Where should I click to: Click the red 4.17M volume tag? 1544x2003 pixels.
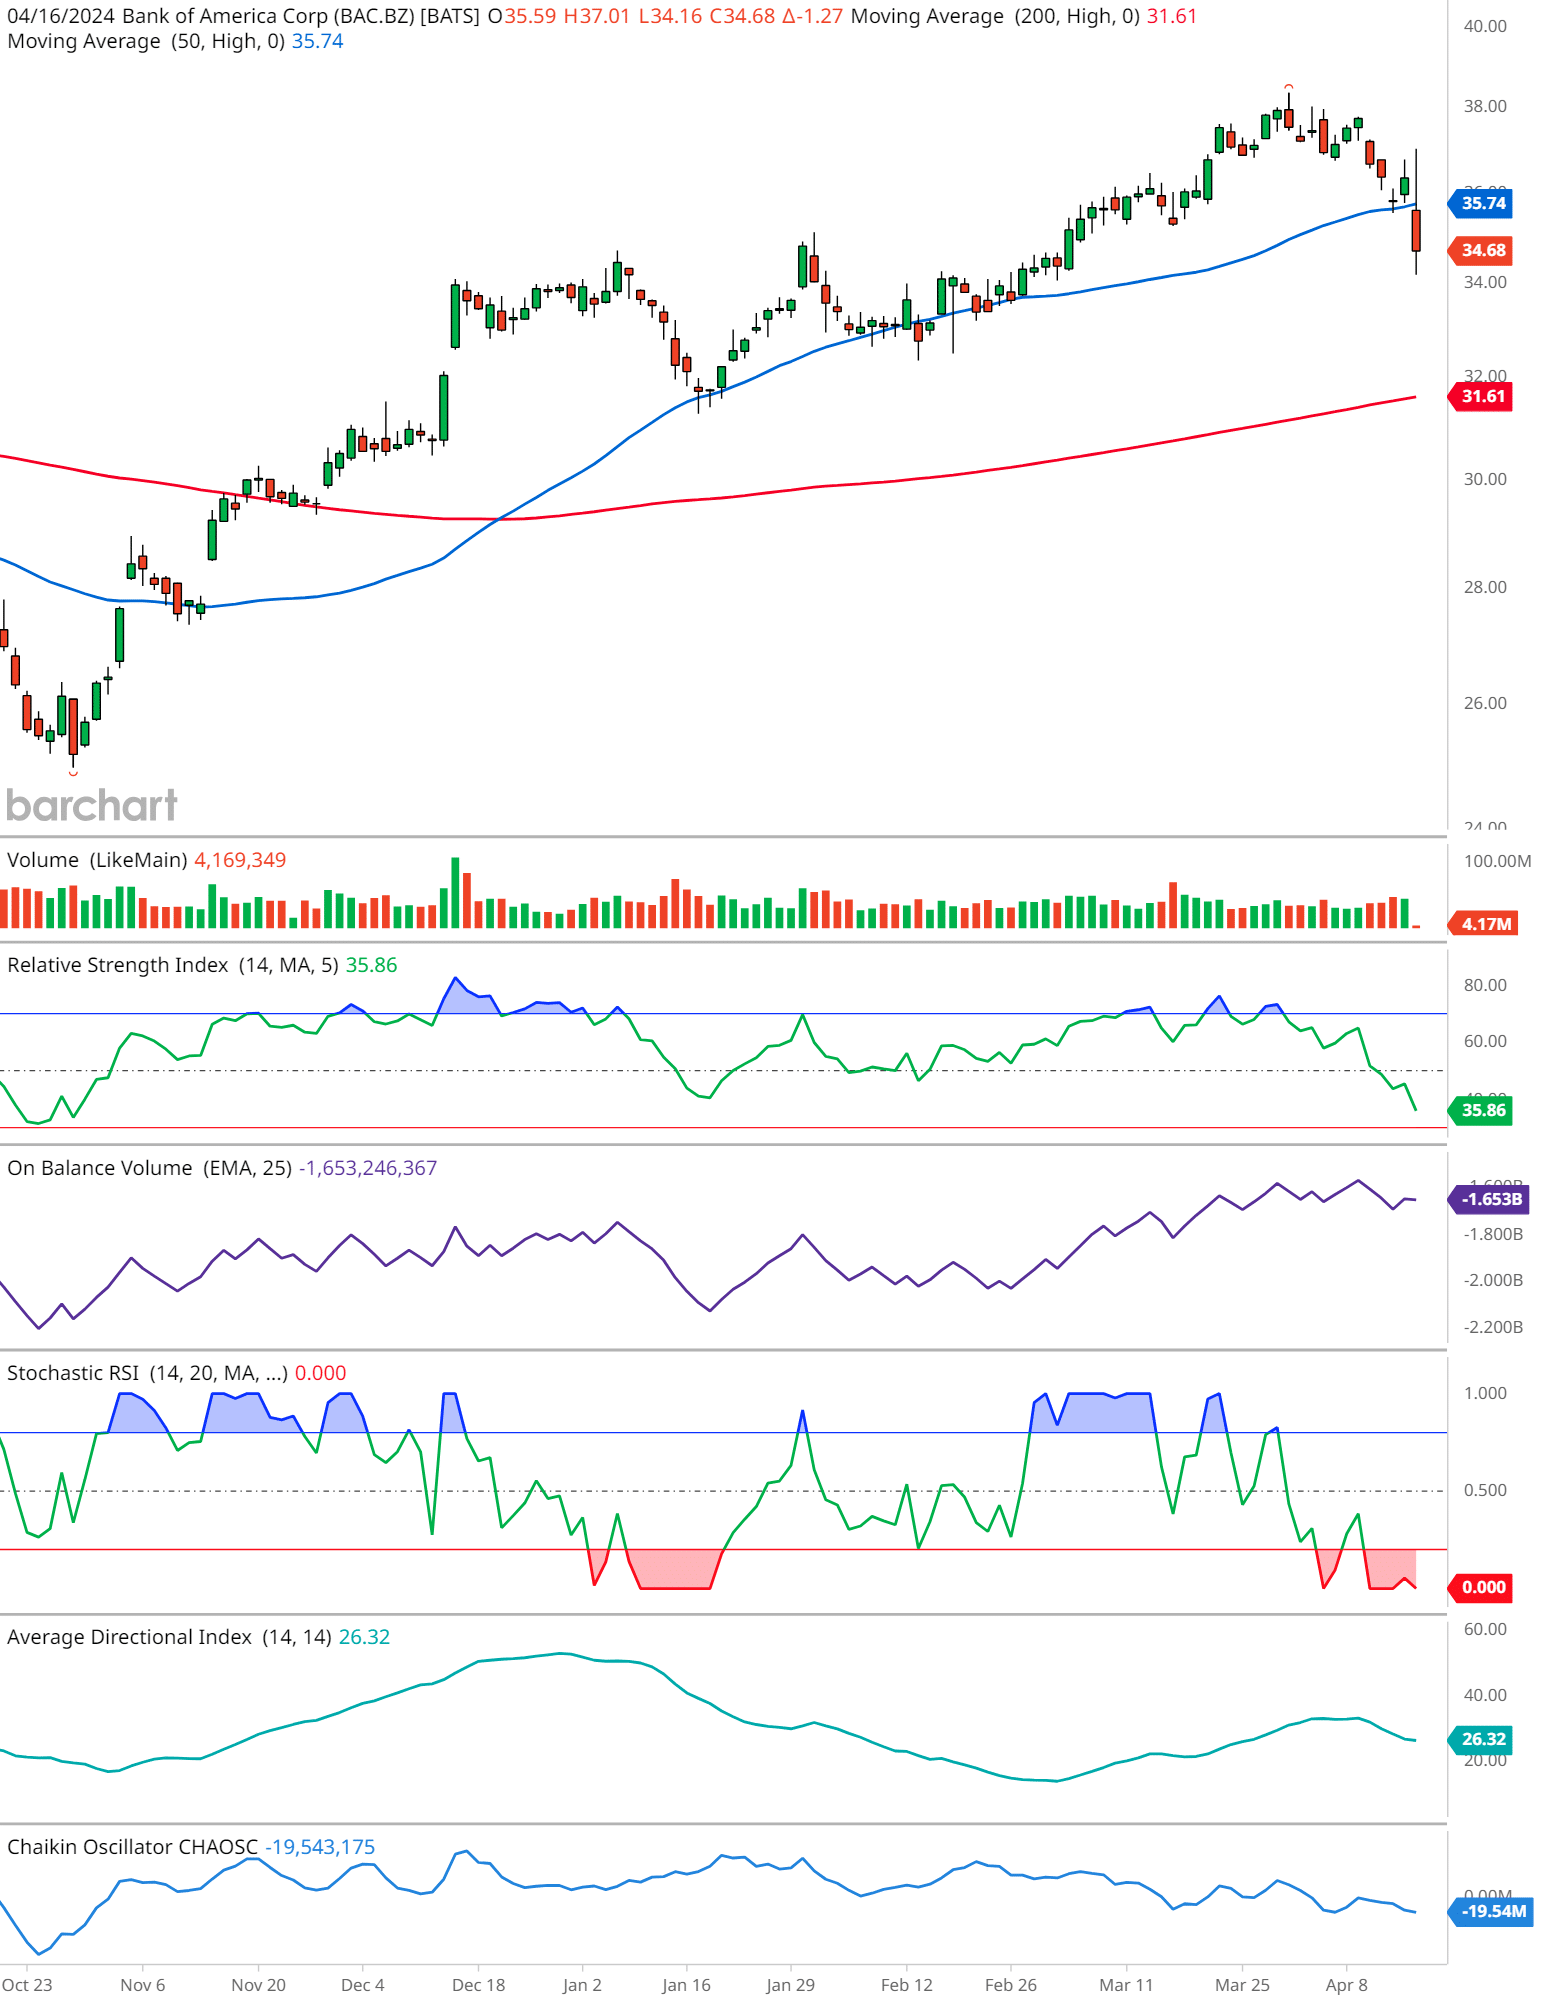[1484, 923]
